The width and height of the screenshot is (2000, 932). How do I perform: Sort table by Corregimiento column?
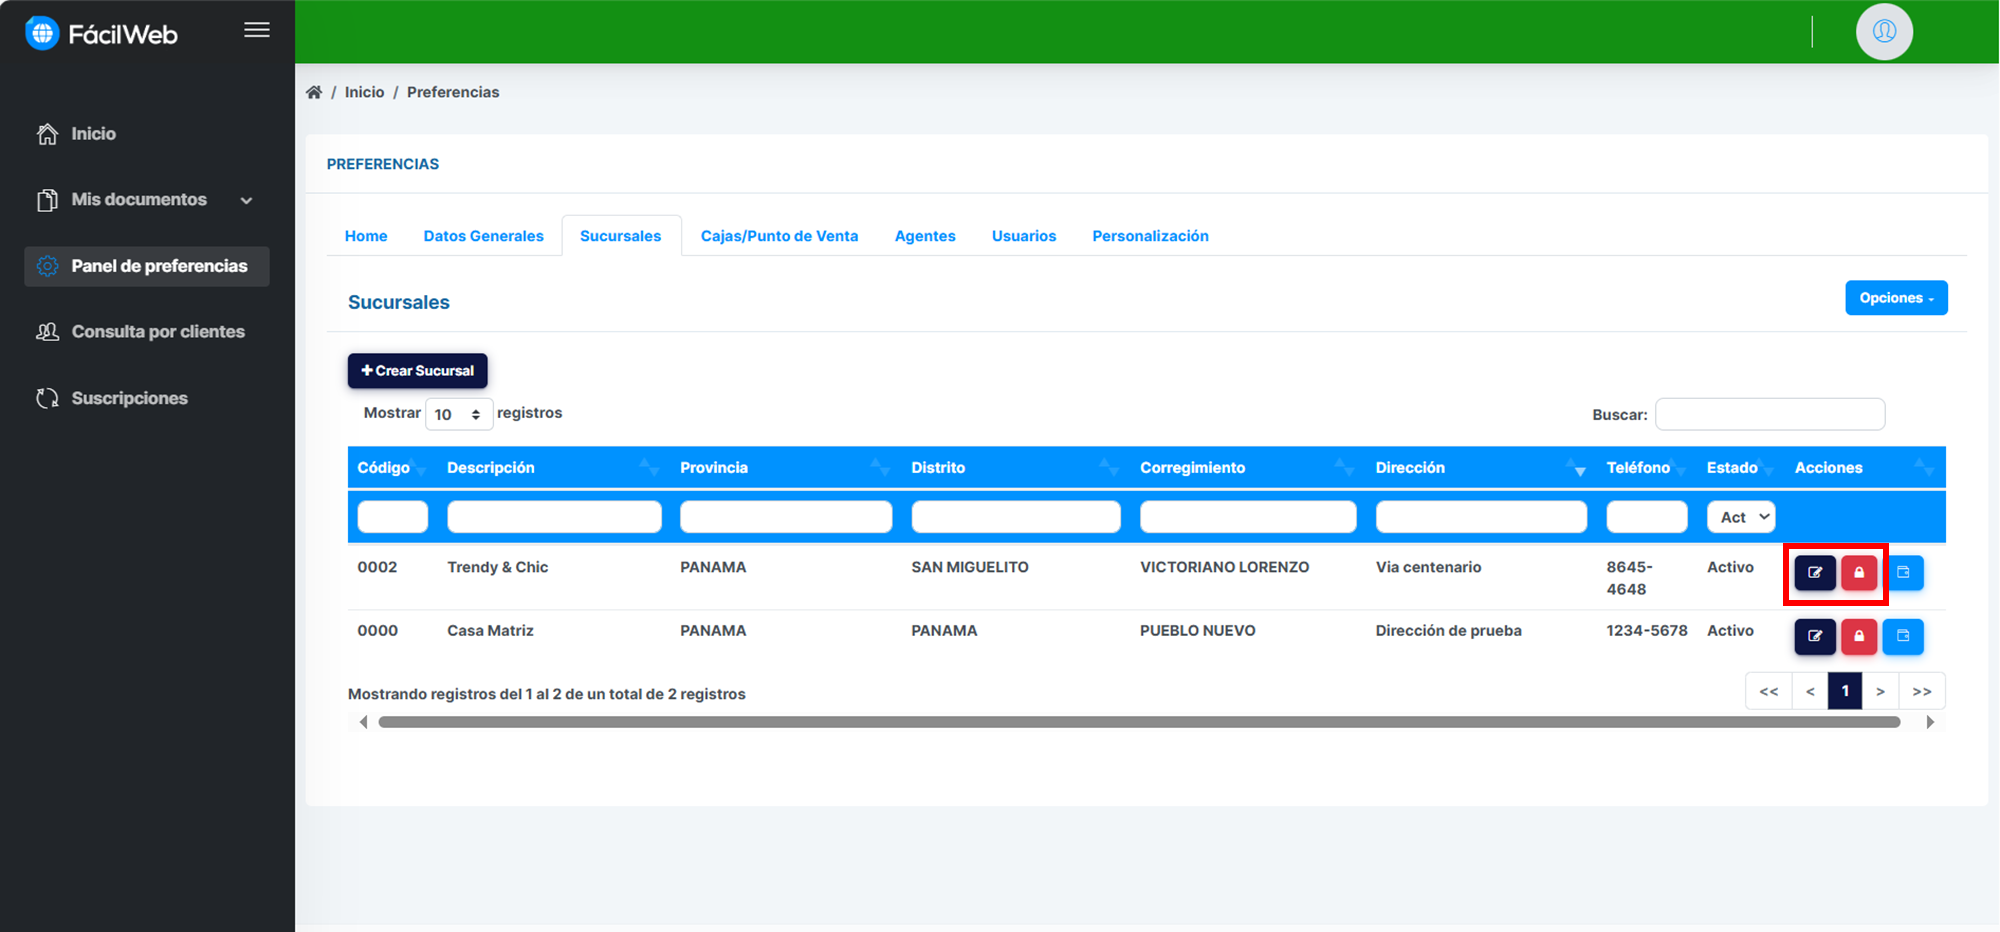pyautogui.click(x=1247, y=468)
